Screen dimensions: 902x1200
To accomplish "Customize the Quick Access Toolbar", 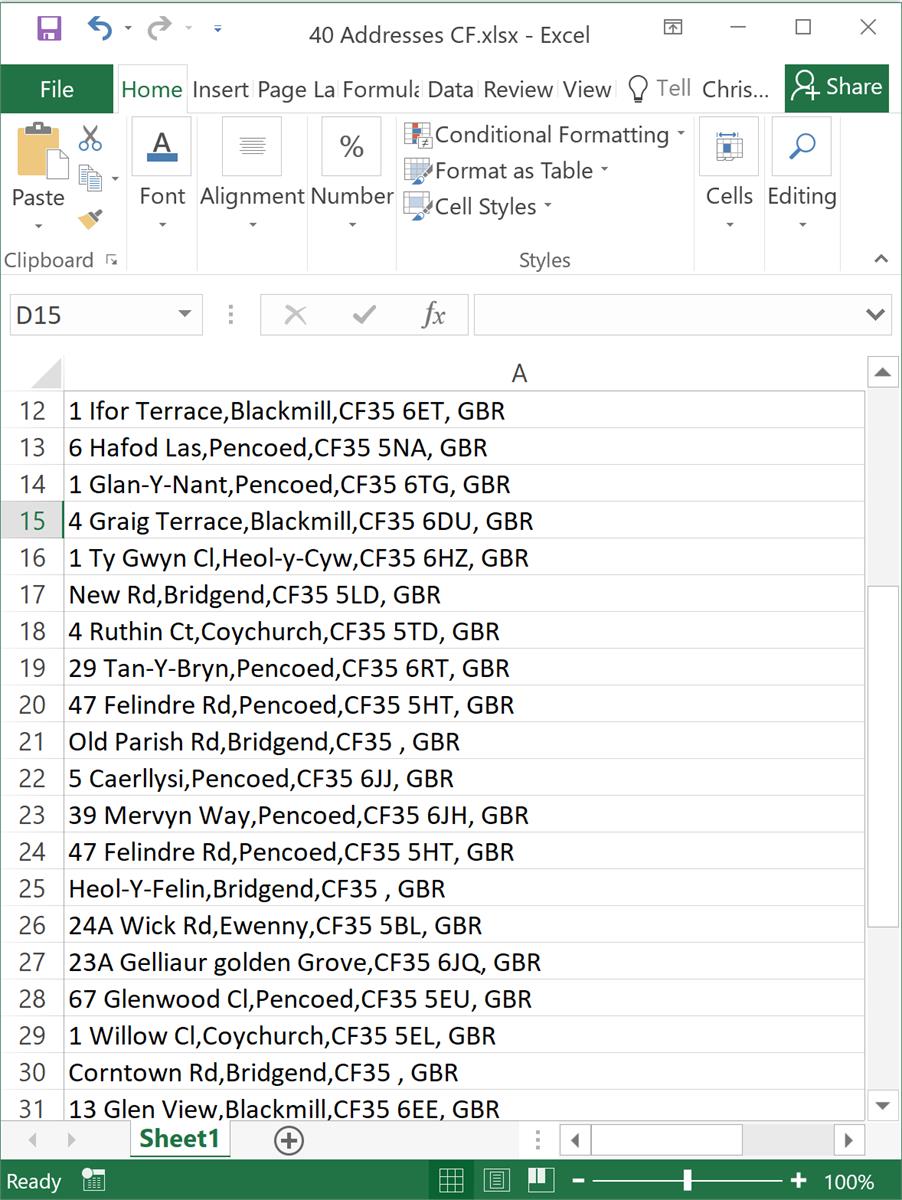I will (x=217, y=29).
